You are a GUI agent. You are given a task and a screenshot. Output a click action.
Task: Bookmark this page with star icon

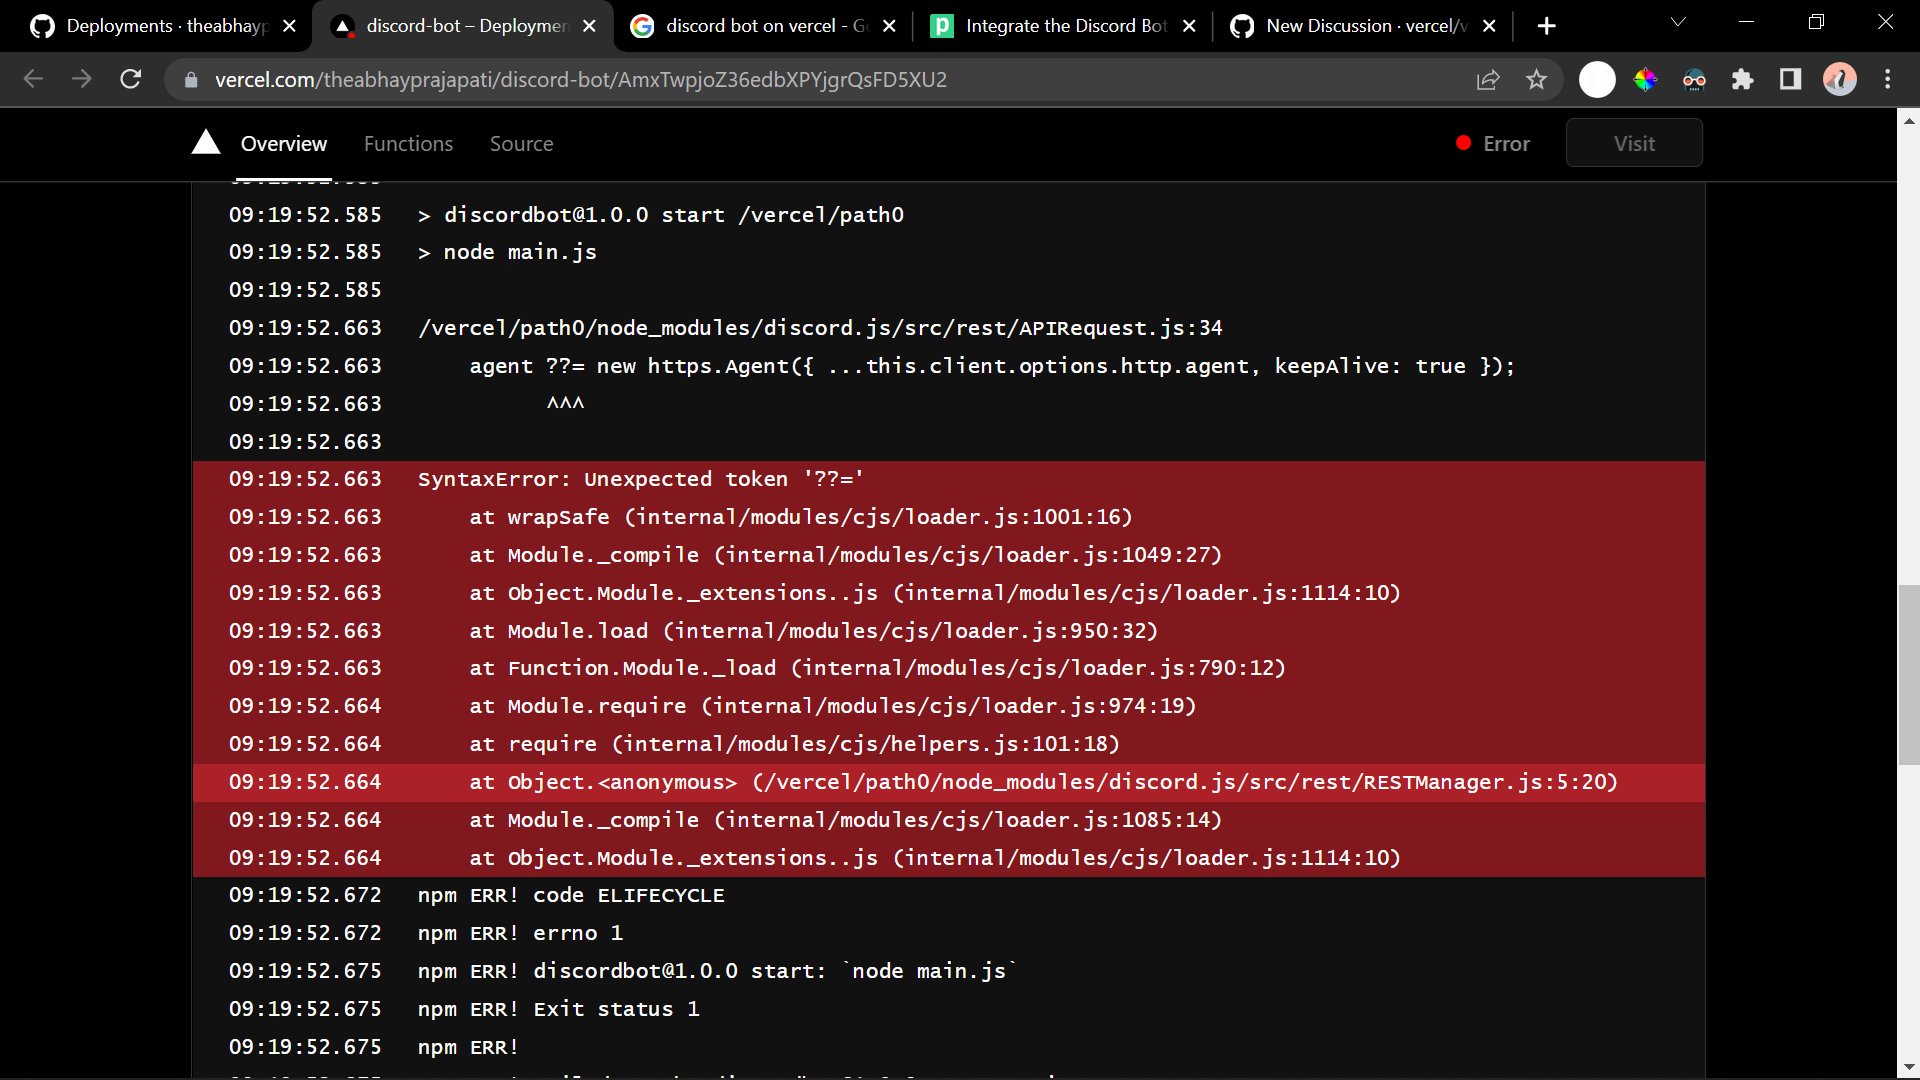[x=1537, y=79]
